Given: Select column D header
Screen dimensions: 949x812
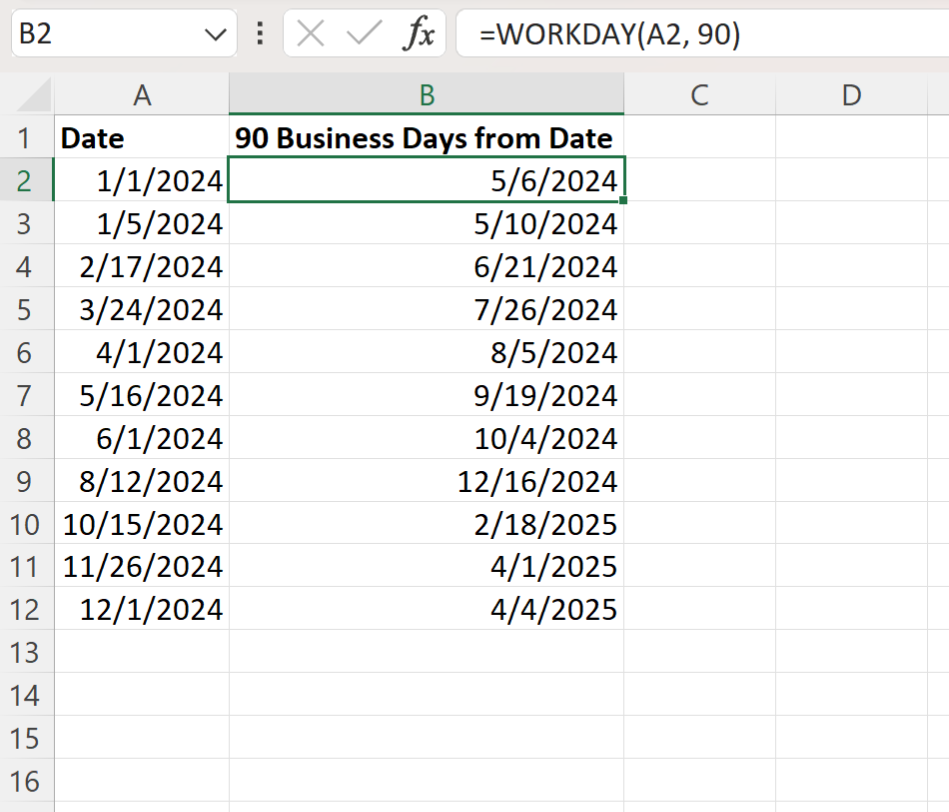Looking at the screenshot, I should (x=851, y=95).
